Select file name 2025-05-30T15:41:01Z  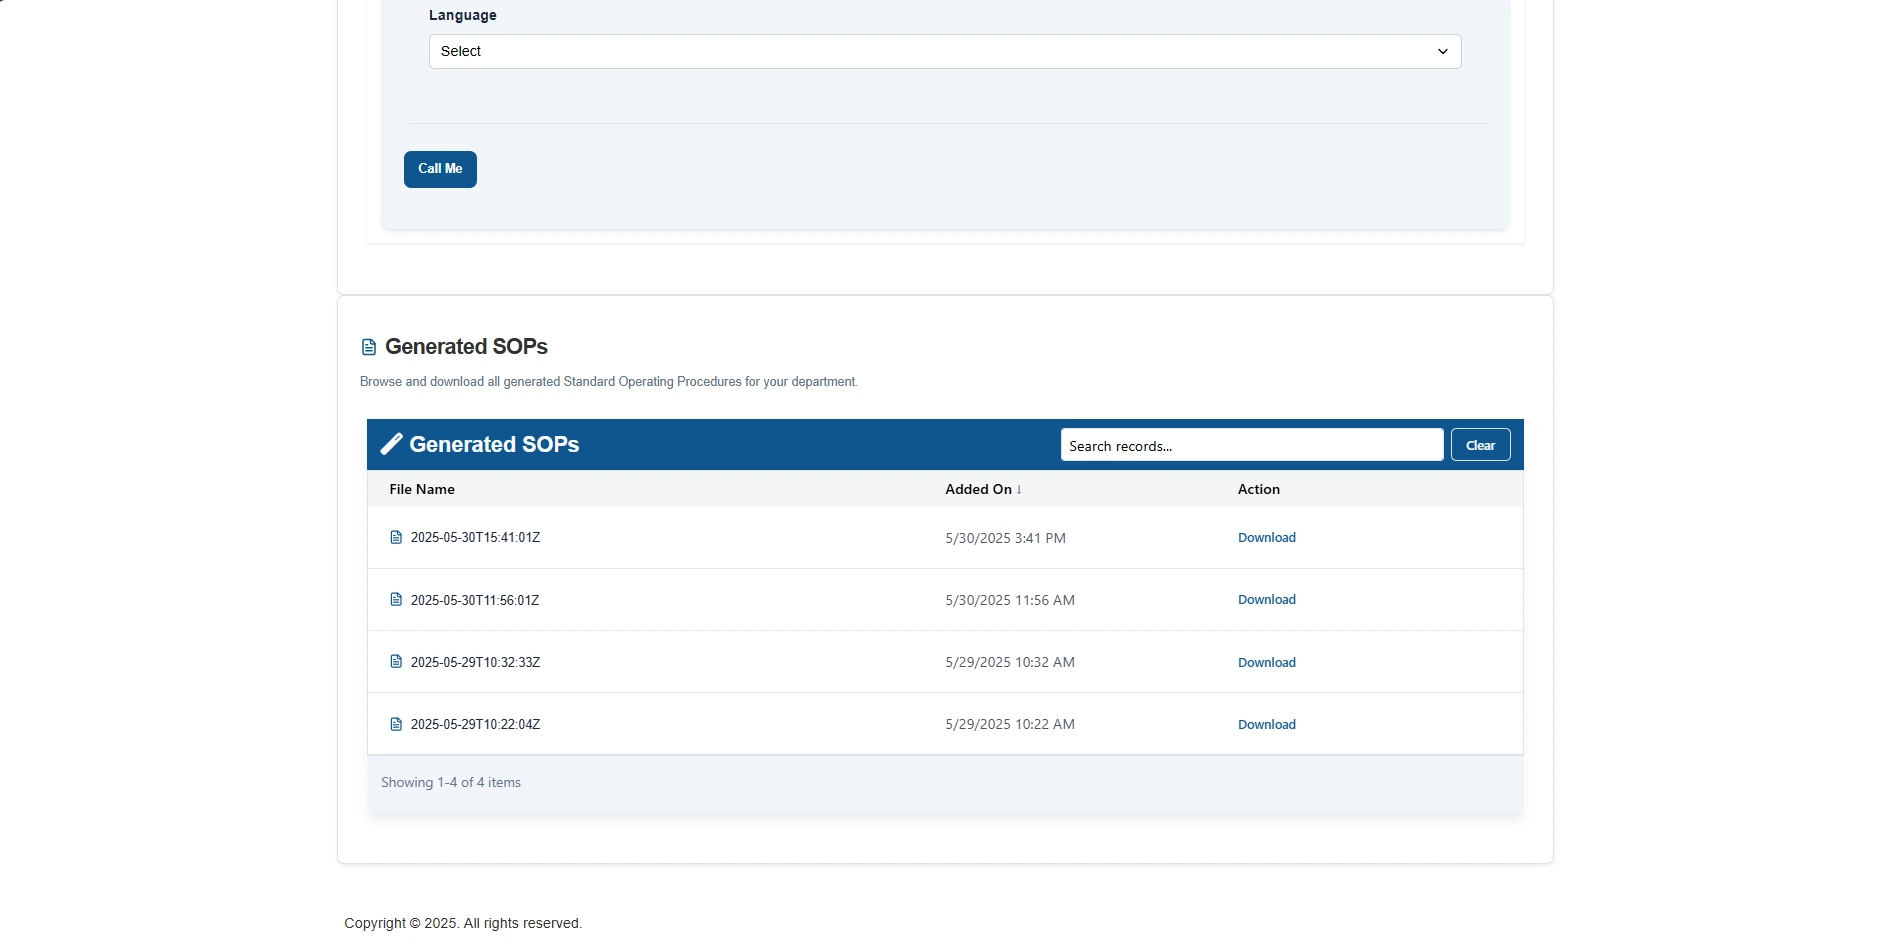(475, 537)
